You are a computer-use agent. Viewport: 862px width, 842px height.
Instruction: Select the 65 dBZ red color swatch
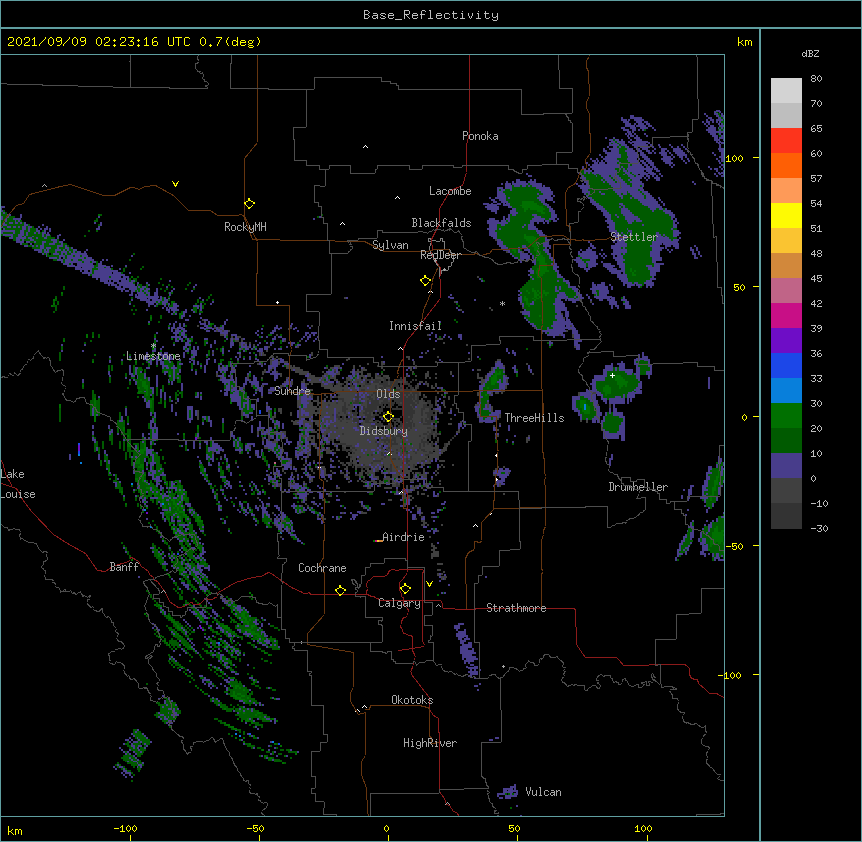coord(786,140)
